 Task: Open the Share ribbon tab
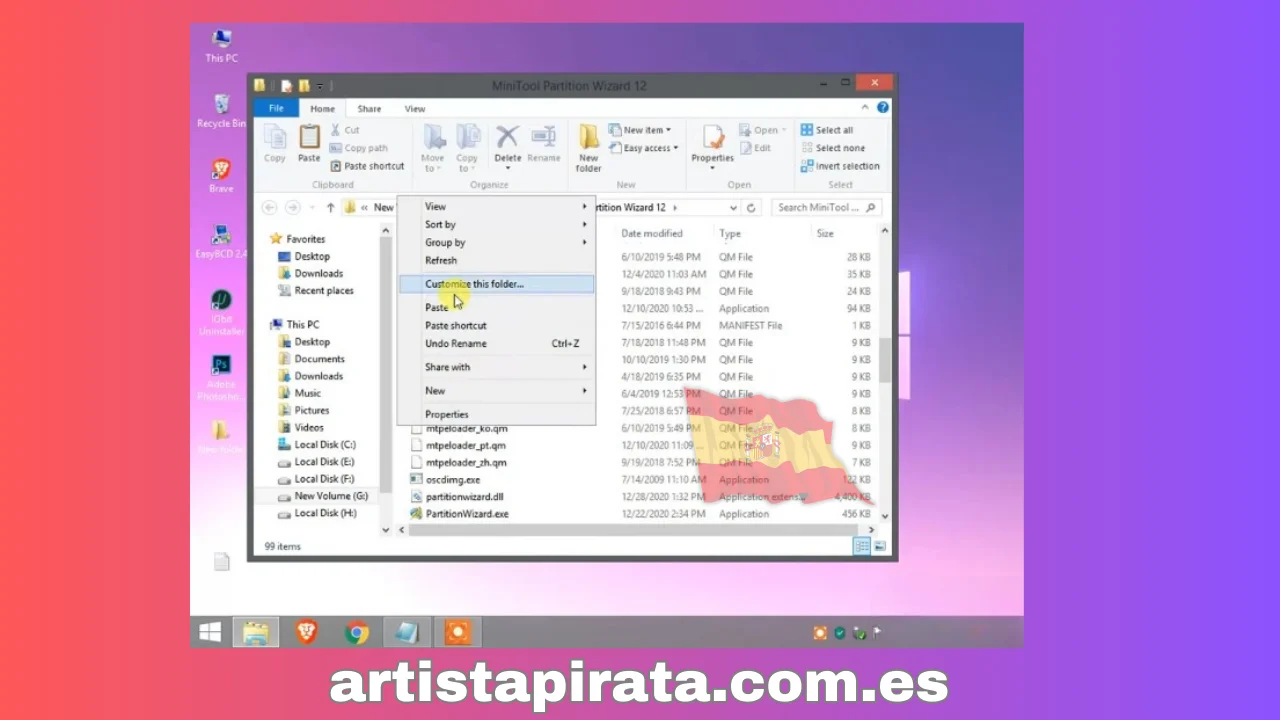[x=369, y=109]
